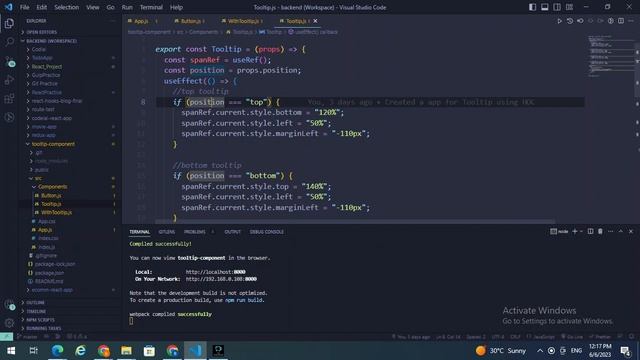Open Explorer panel ellipsis menu
640x360 pixels.
113,21
